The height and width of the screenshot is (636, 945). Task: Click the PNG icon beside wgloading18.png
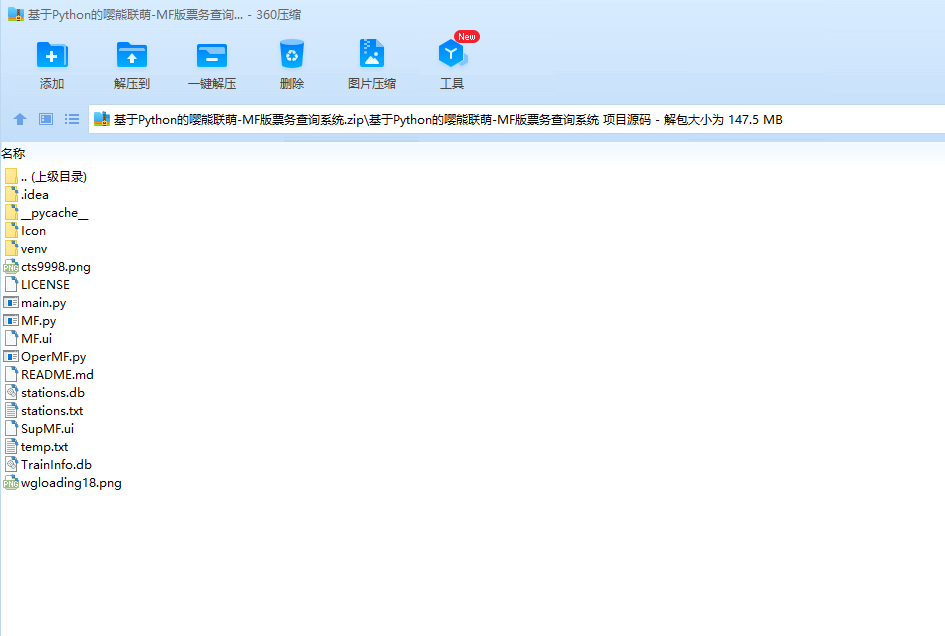(11, 483)
